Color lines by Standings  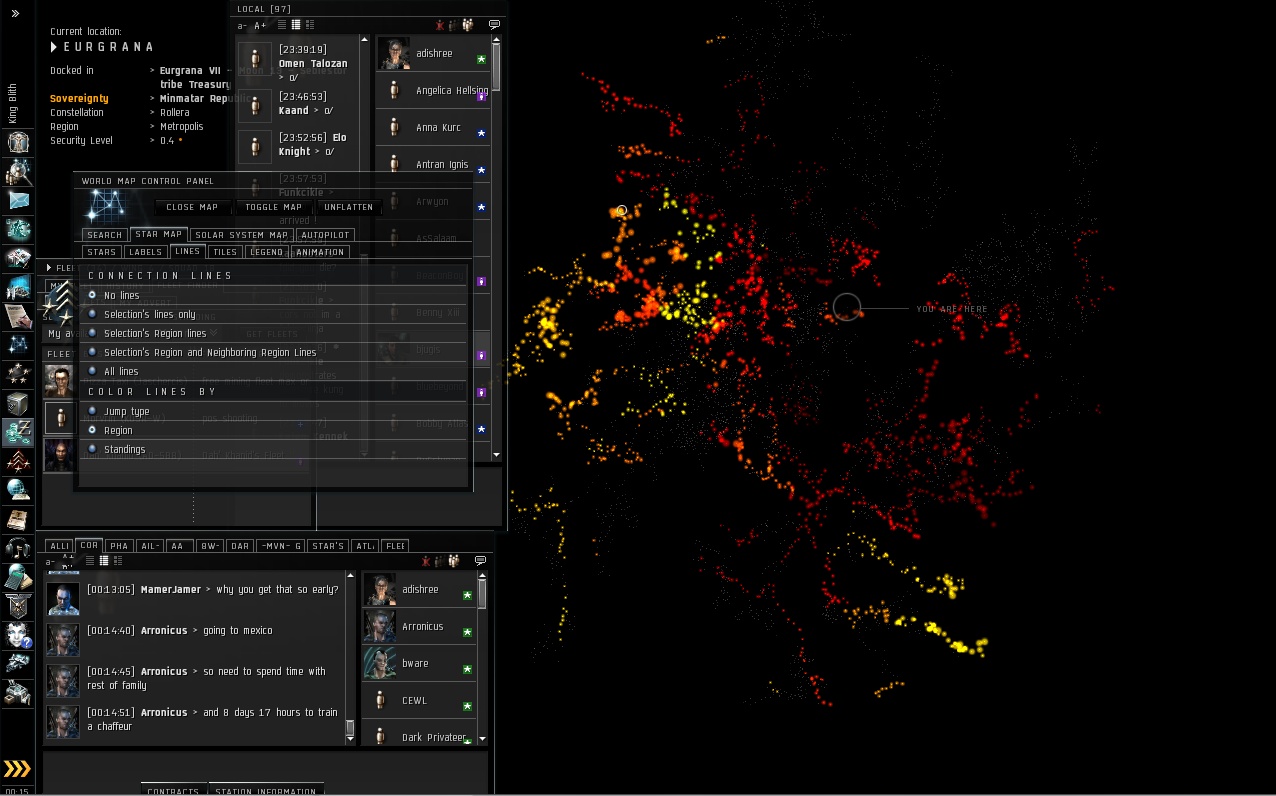point(93,449)
